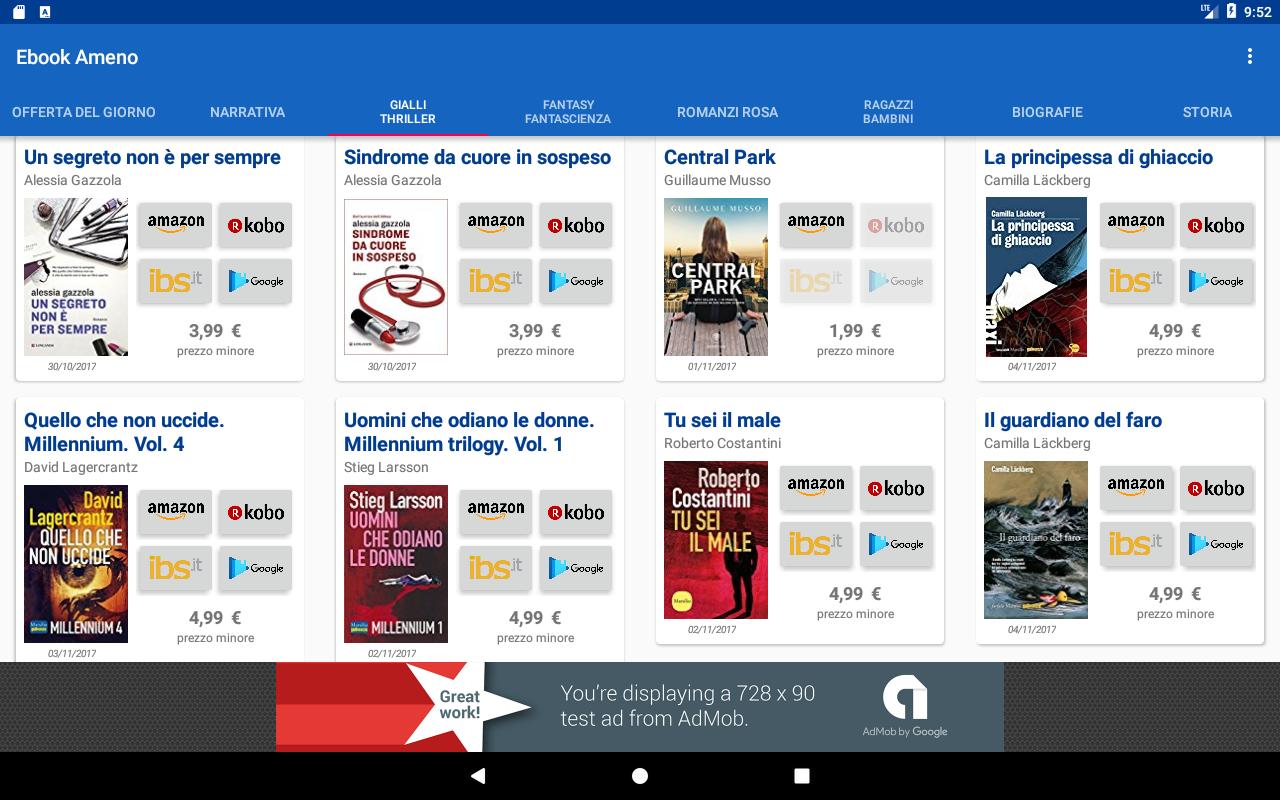Viewport: 1280px width, 800px height.
Task: Switch to the Biografie tab
Action: click(x=1048, y=112)
